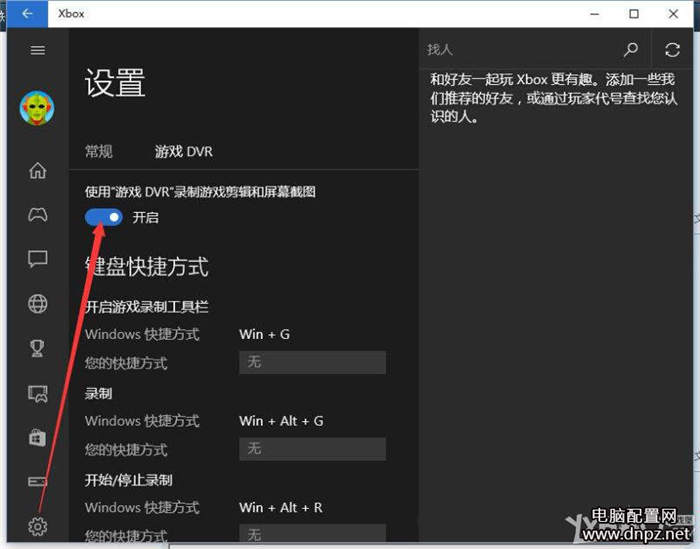Minimize the Xbox window

594,14
